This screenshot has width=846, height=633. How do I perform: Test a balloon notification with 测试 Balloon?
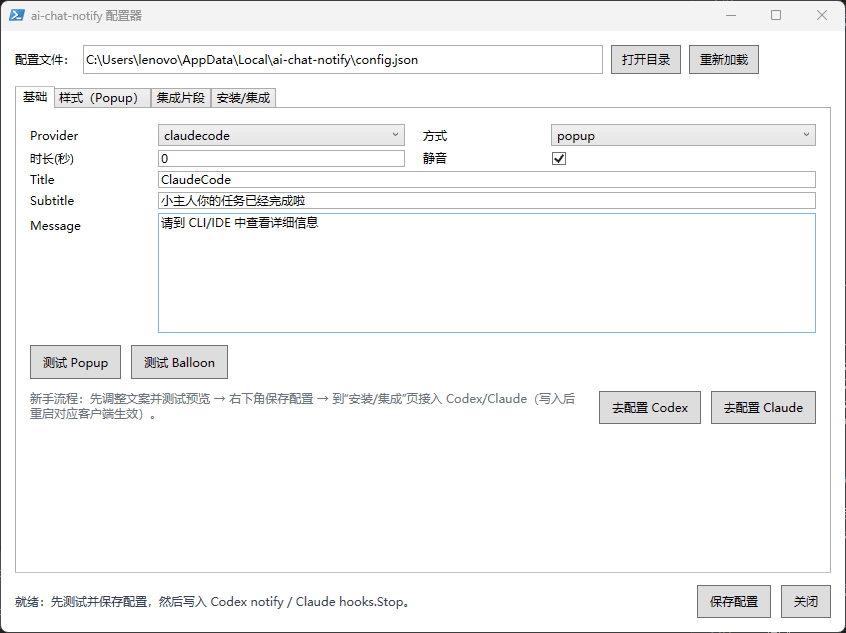179,362
